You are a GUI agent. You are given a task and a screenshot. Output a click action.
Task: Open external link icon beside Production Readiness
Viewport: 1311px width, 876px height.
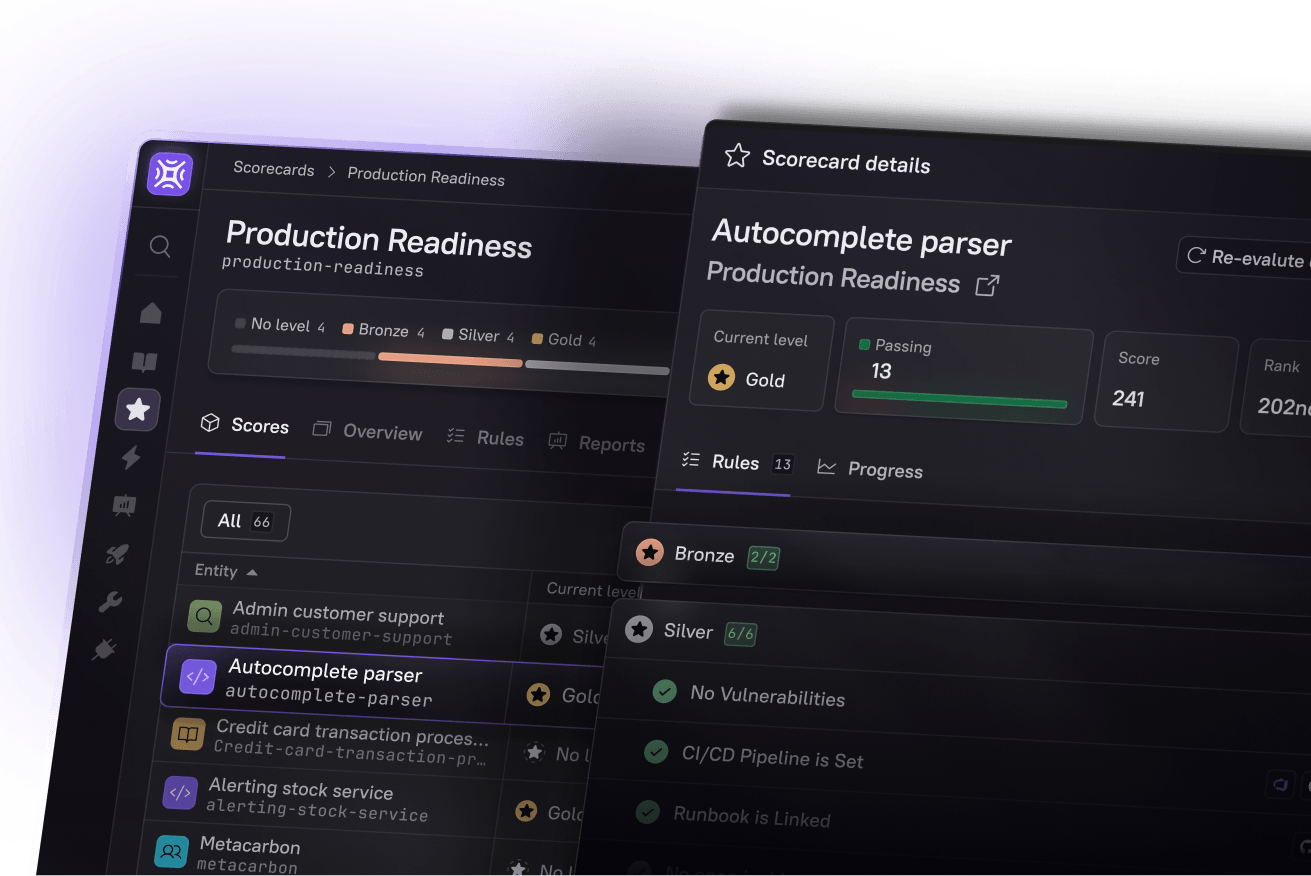[x=987, y=286]
